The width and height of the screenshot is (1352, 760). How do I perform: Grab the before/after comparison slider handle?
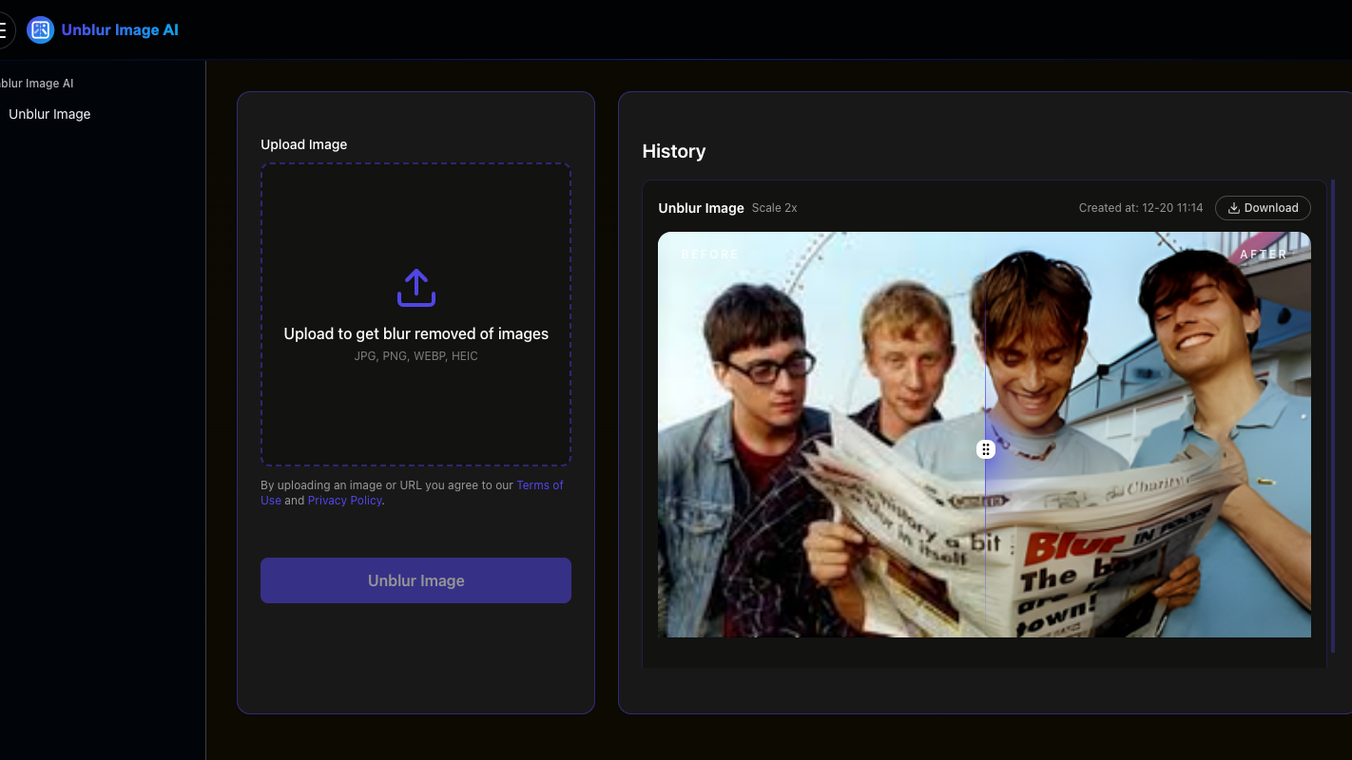click(x=986, y=449)
